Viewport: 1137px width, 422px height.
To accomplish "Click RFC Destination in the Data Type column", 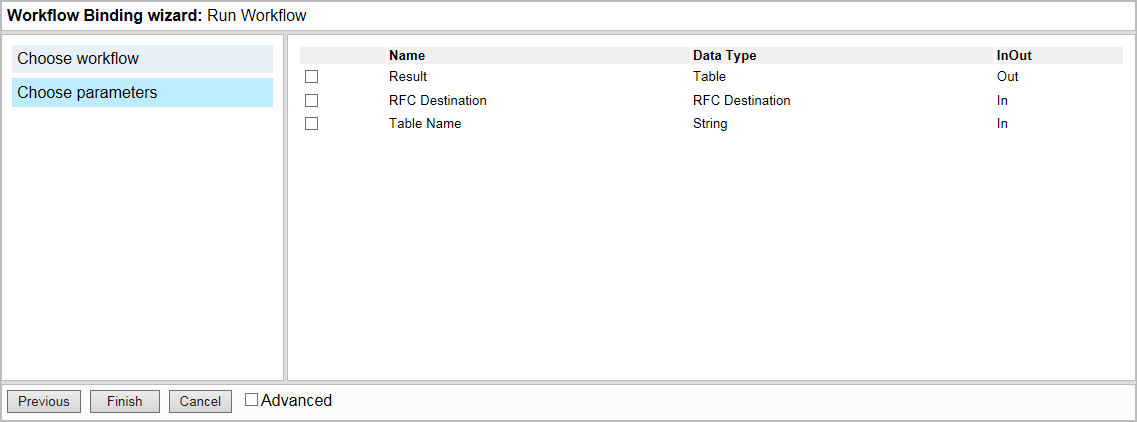I will (x=741, y=101).
